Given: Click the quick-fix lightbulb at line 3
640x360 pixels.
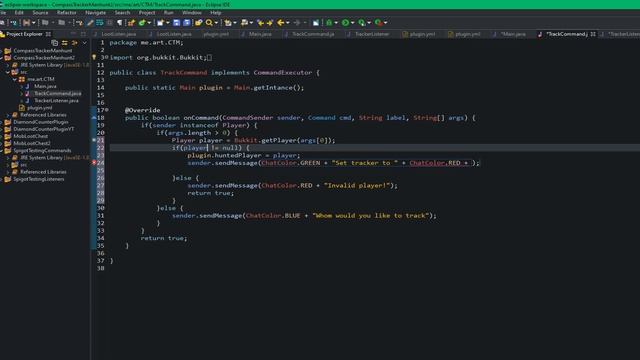Looking at the screenshot, I should tap(94, 58).
